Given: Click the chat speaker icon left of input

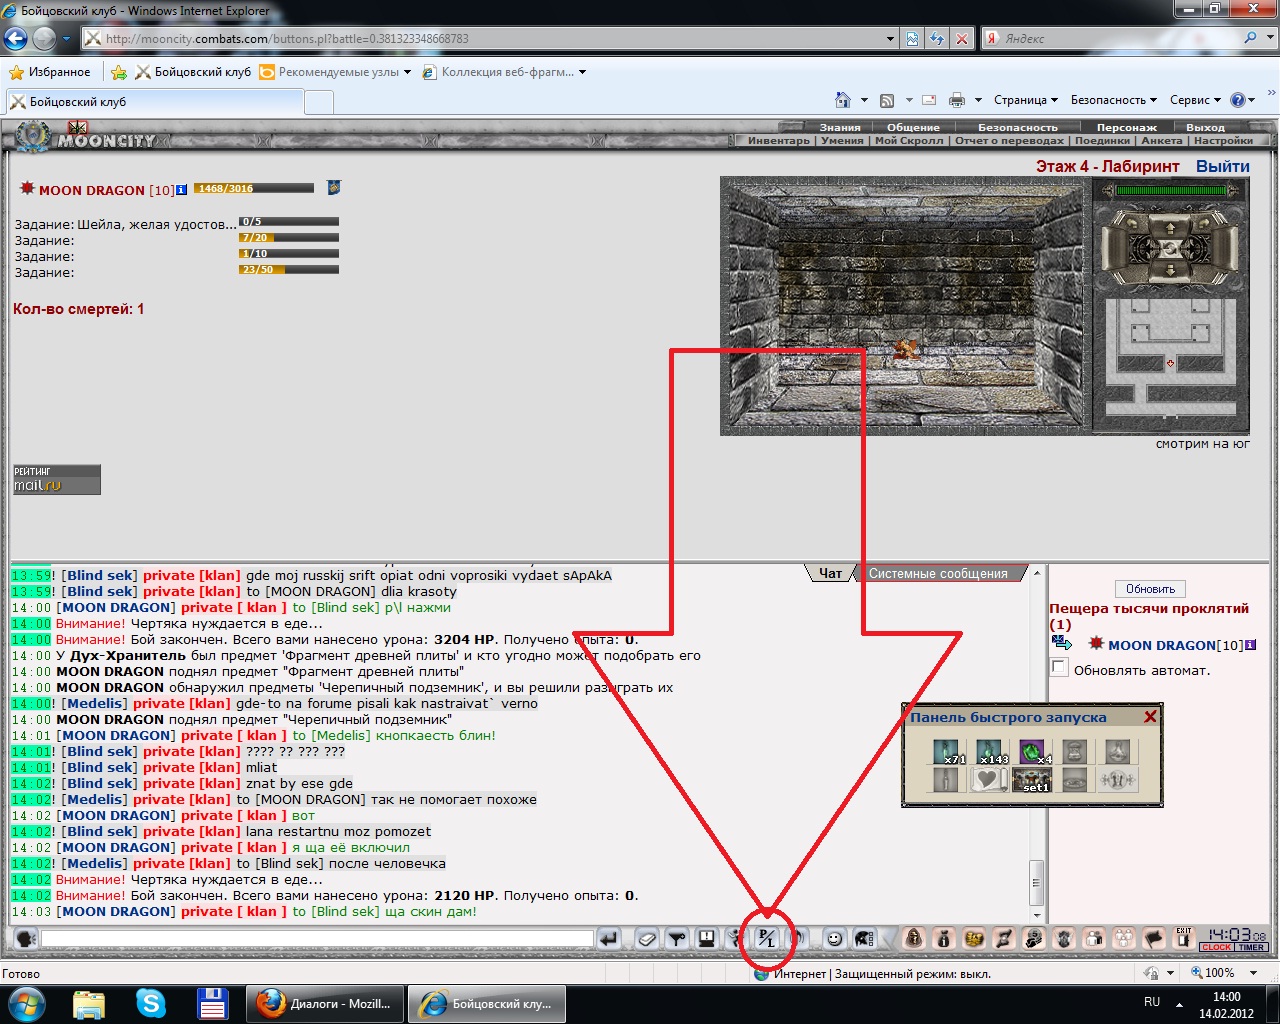Looking at the screenshot, I should click(26, 938).
